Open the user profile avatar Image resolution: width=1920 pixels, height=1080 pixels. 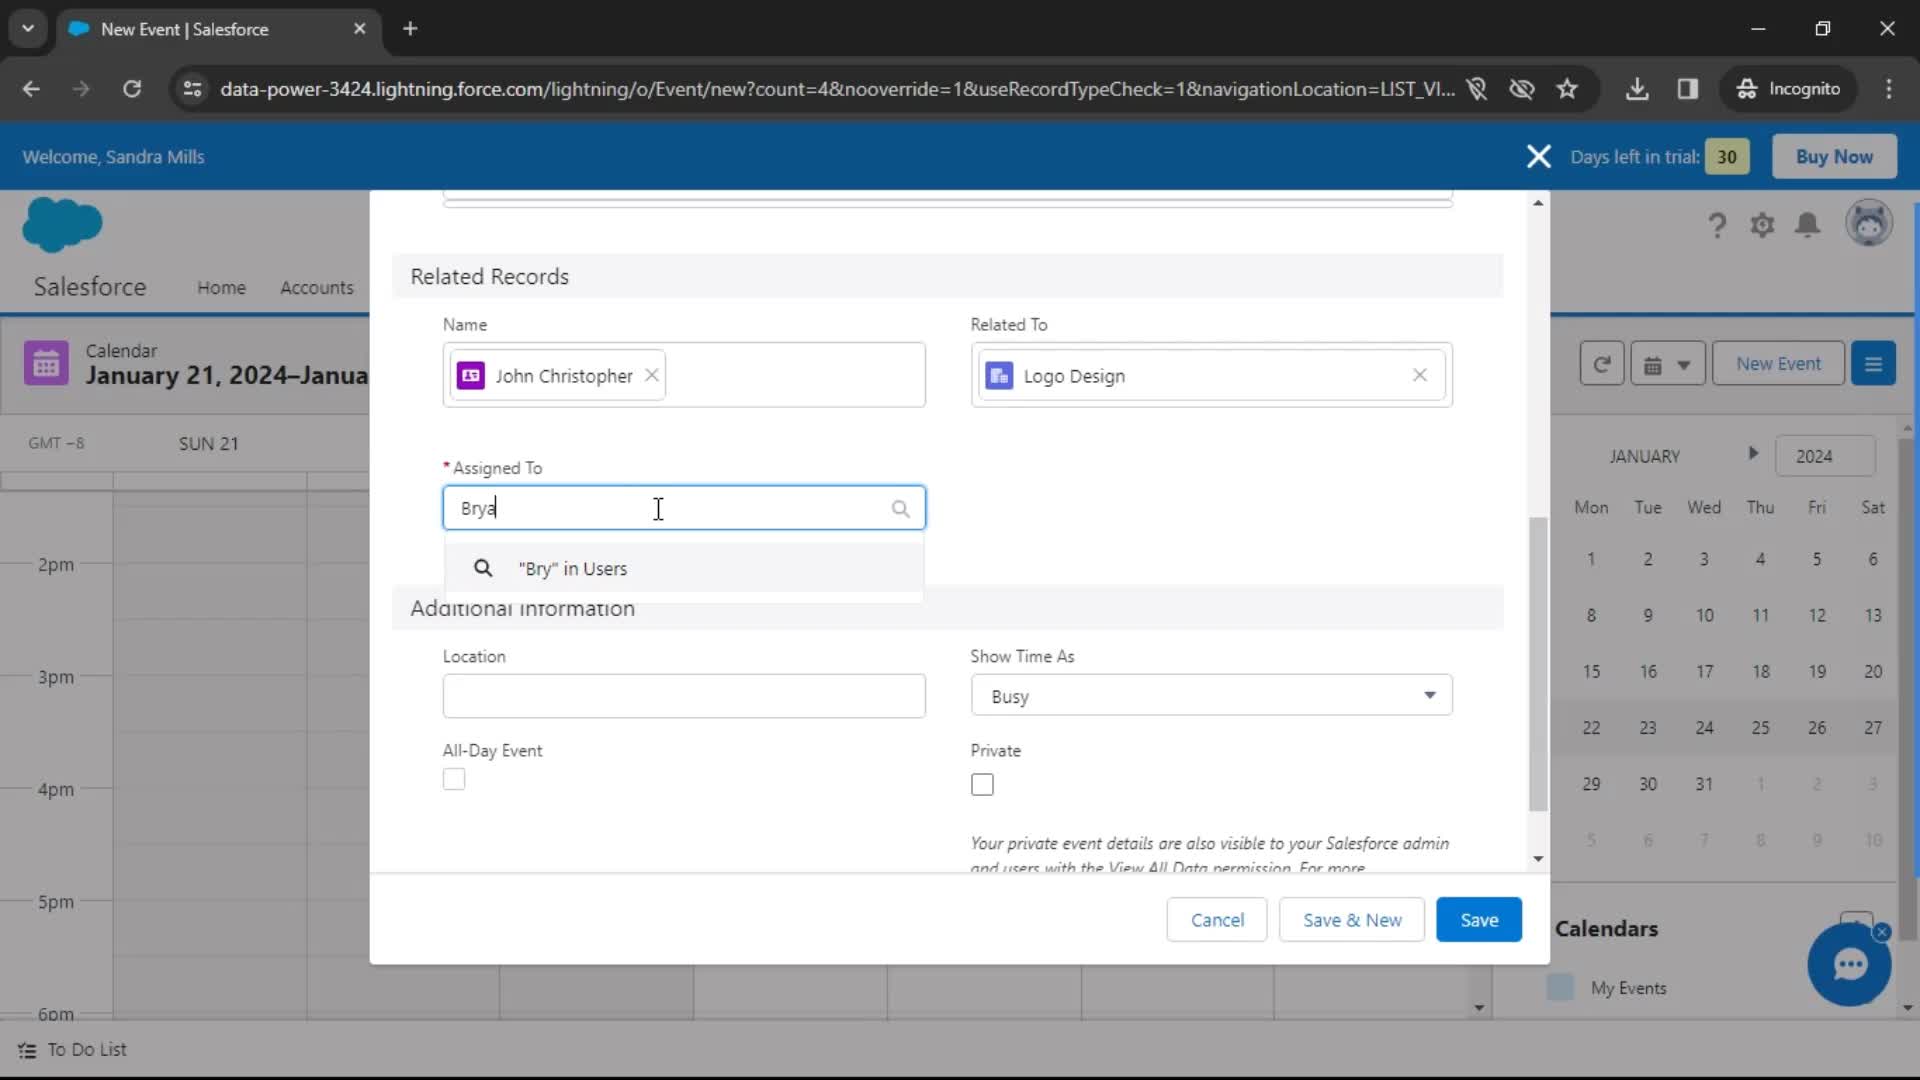pos(1869,223)
